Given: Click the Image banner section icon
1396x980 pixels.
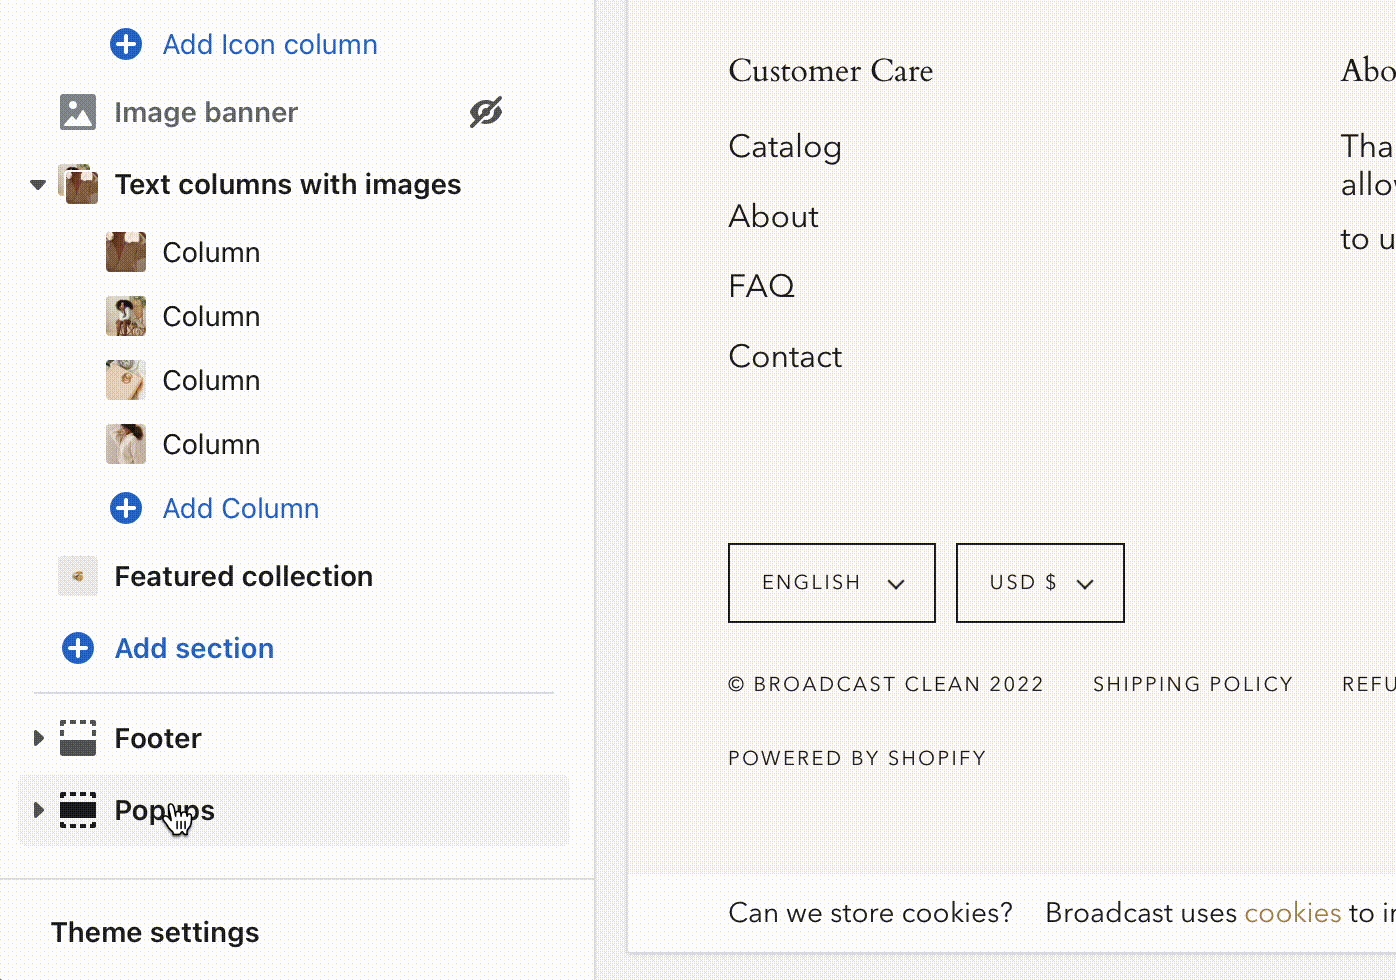Looking at the screenshot, I should [78, 113].
